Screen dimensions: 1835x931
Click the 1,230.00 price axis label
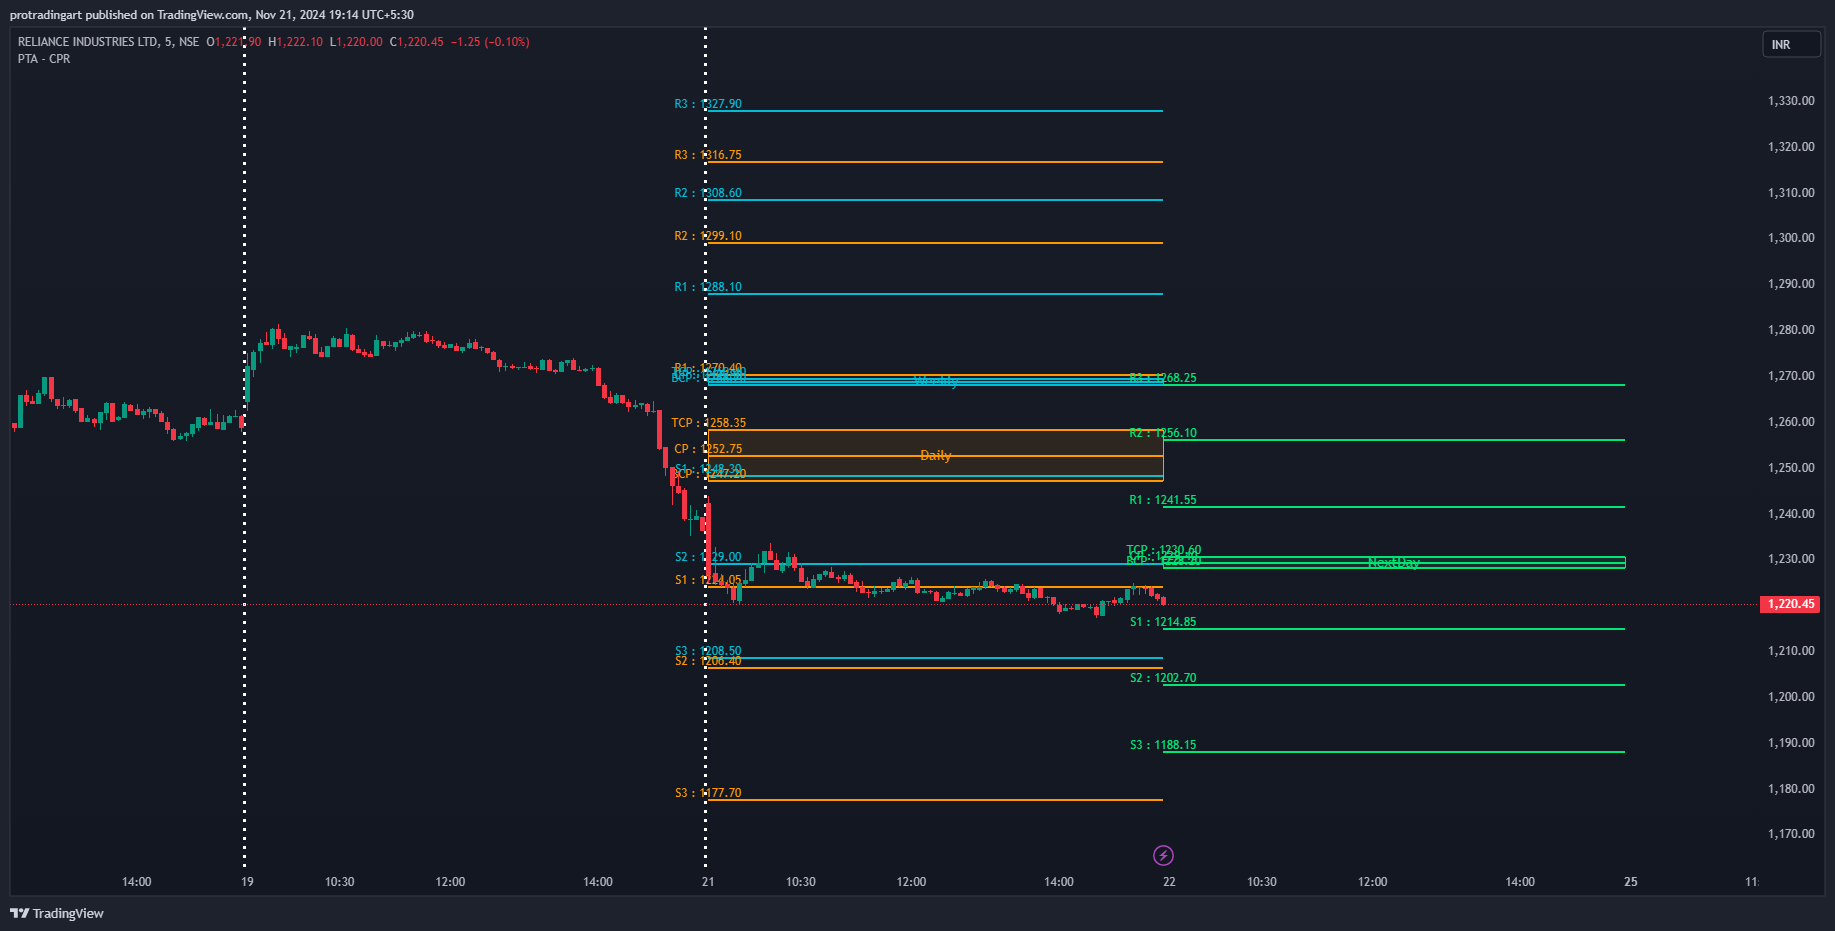(x=1791, y=559)
